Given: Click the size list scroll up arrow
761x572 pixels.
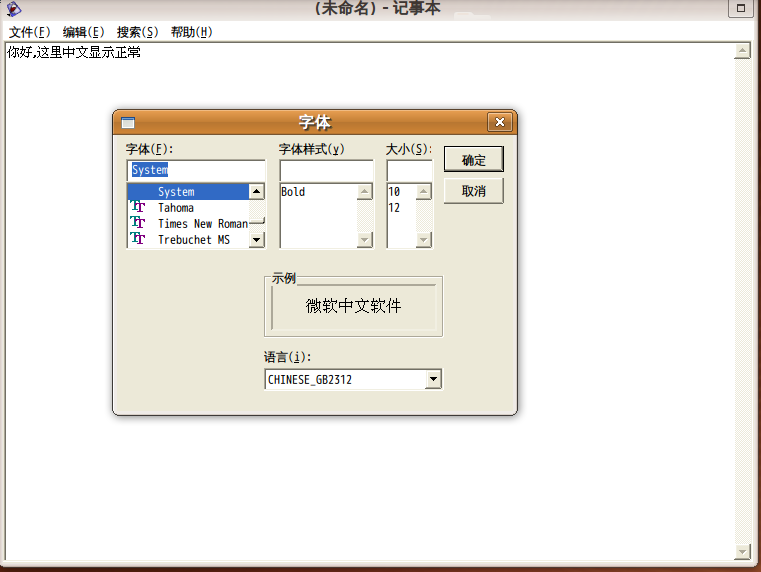Looking at the screenshot, I should [424, 192].
